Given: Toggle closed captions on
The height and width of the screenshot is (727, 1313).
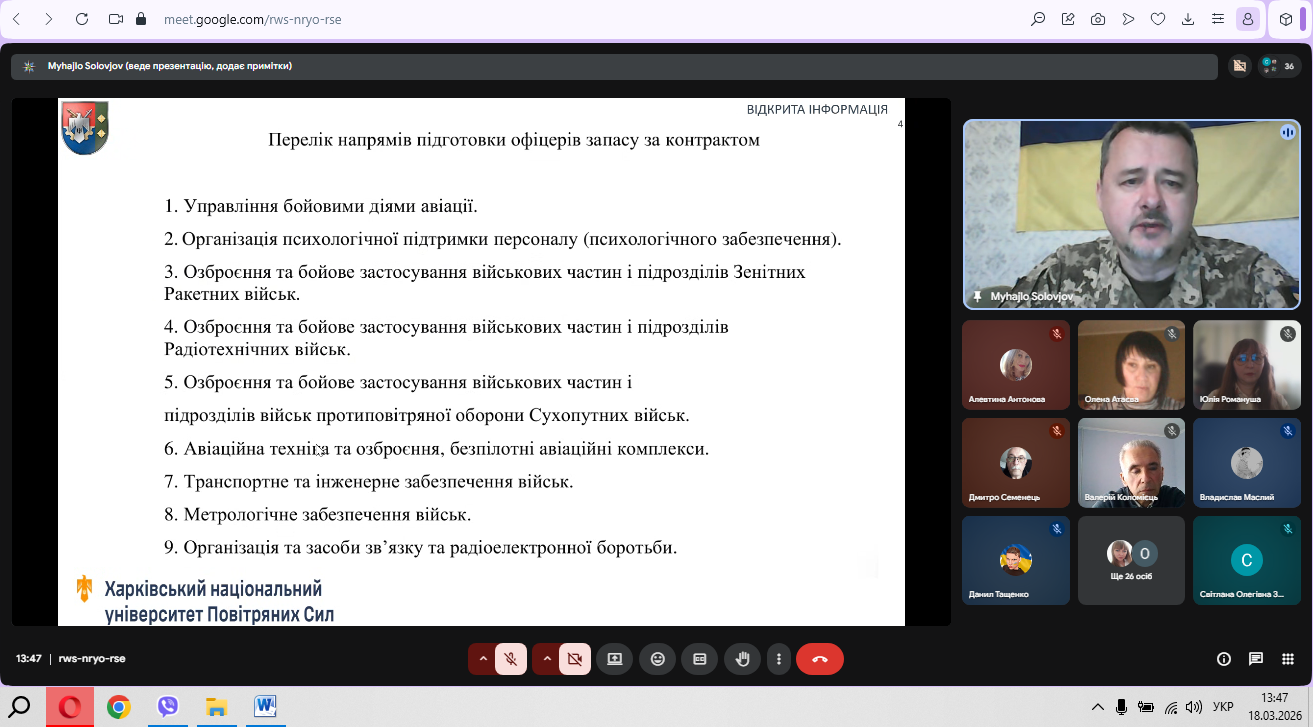Looking at the screenshot, I should 700,659.
